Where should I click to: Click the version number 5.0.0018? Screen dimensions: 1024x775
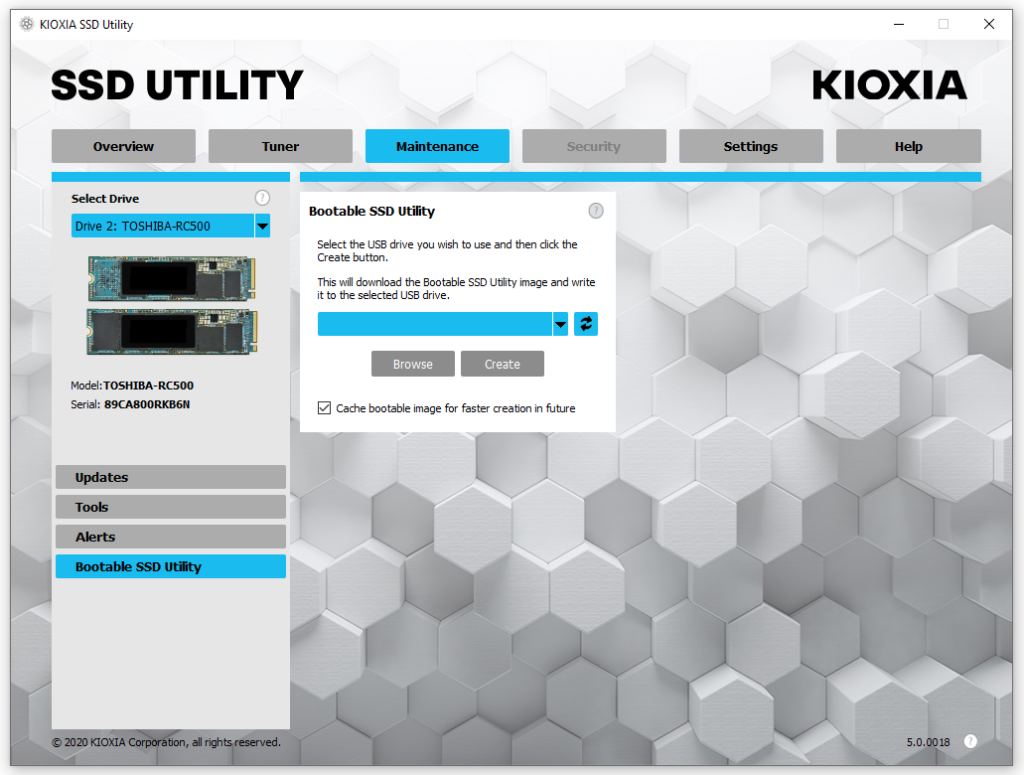[928, 742]
